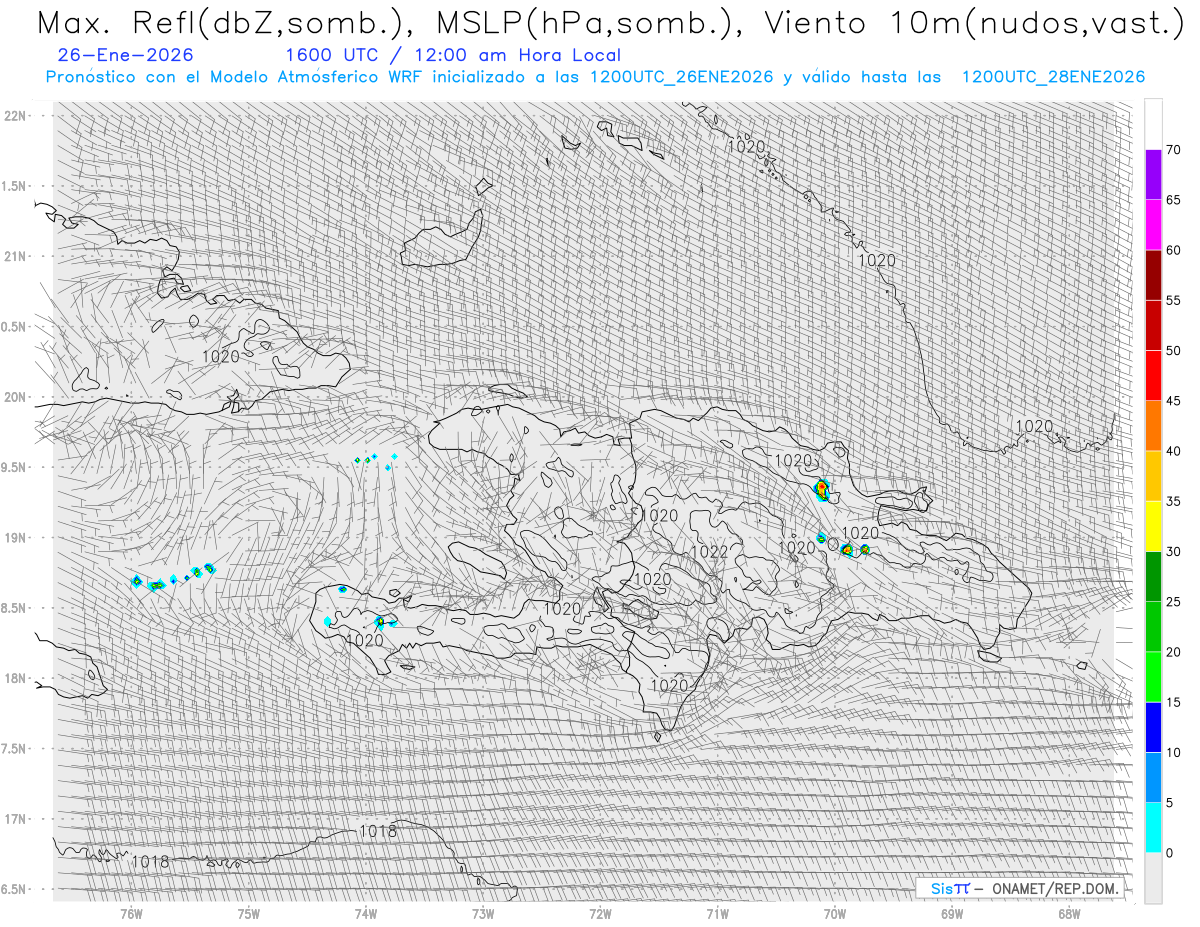Click the colorbar value "40"
Viewport: 1200px width, 927px height.
(1174, 451)
